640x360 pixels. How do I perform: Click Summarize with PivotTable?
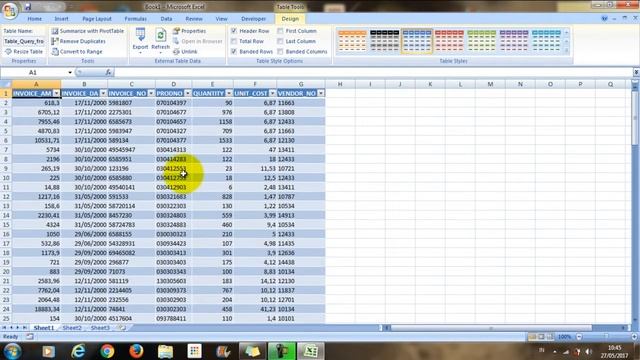click(x=87, y=31)
